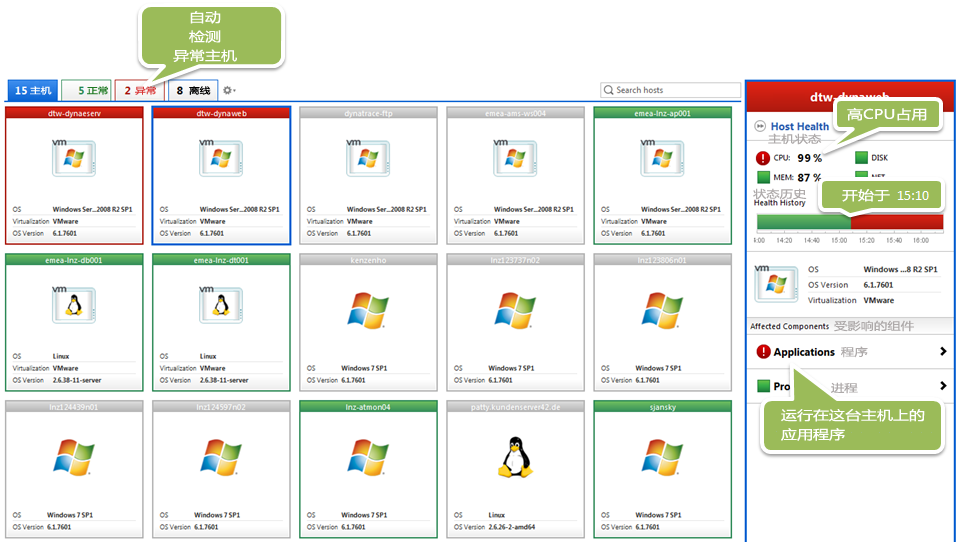The image size is (958, 542).
Task: Expand the Applications affected component row
Action: click(x=942, y=352)
